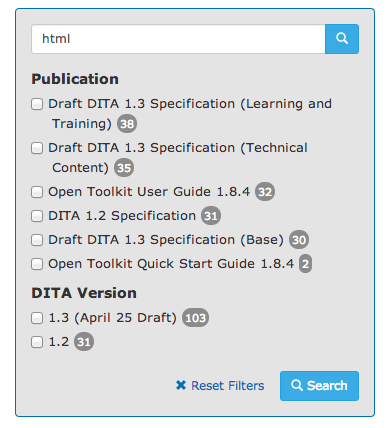Enable Open Toolkit User Guide 1.8.4 filter
Viewport: 390px width, 428px height.
click(37, 192)
